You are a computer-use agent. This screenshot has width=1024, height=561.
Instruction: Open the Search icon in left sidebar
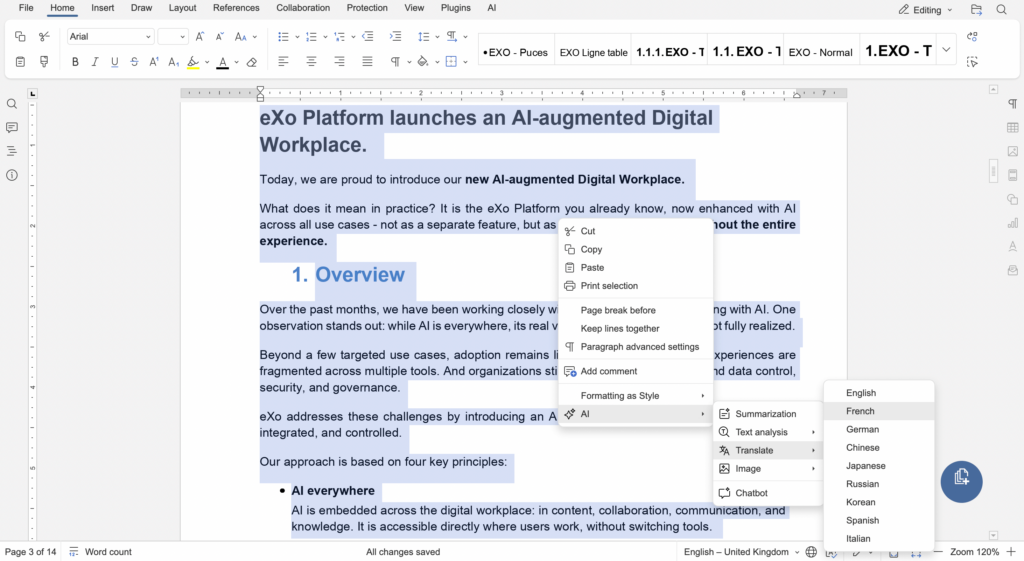(x=12, y=104)
